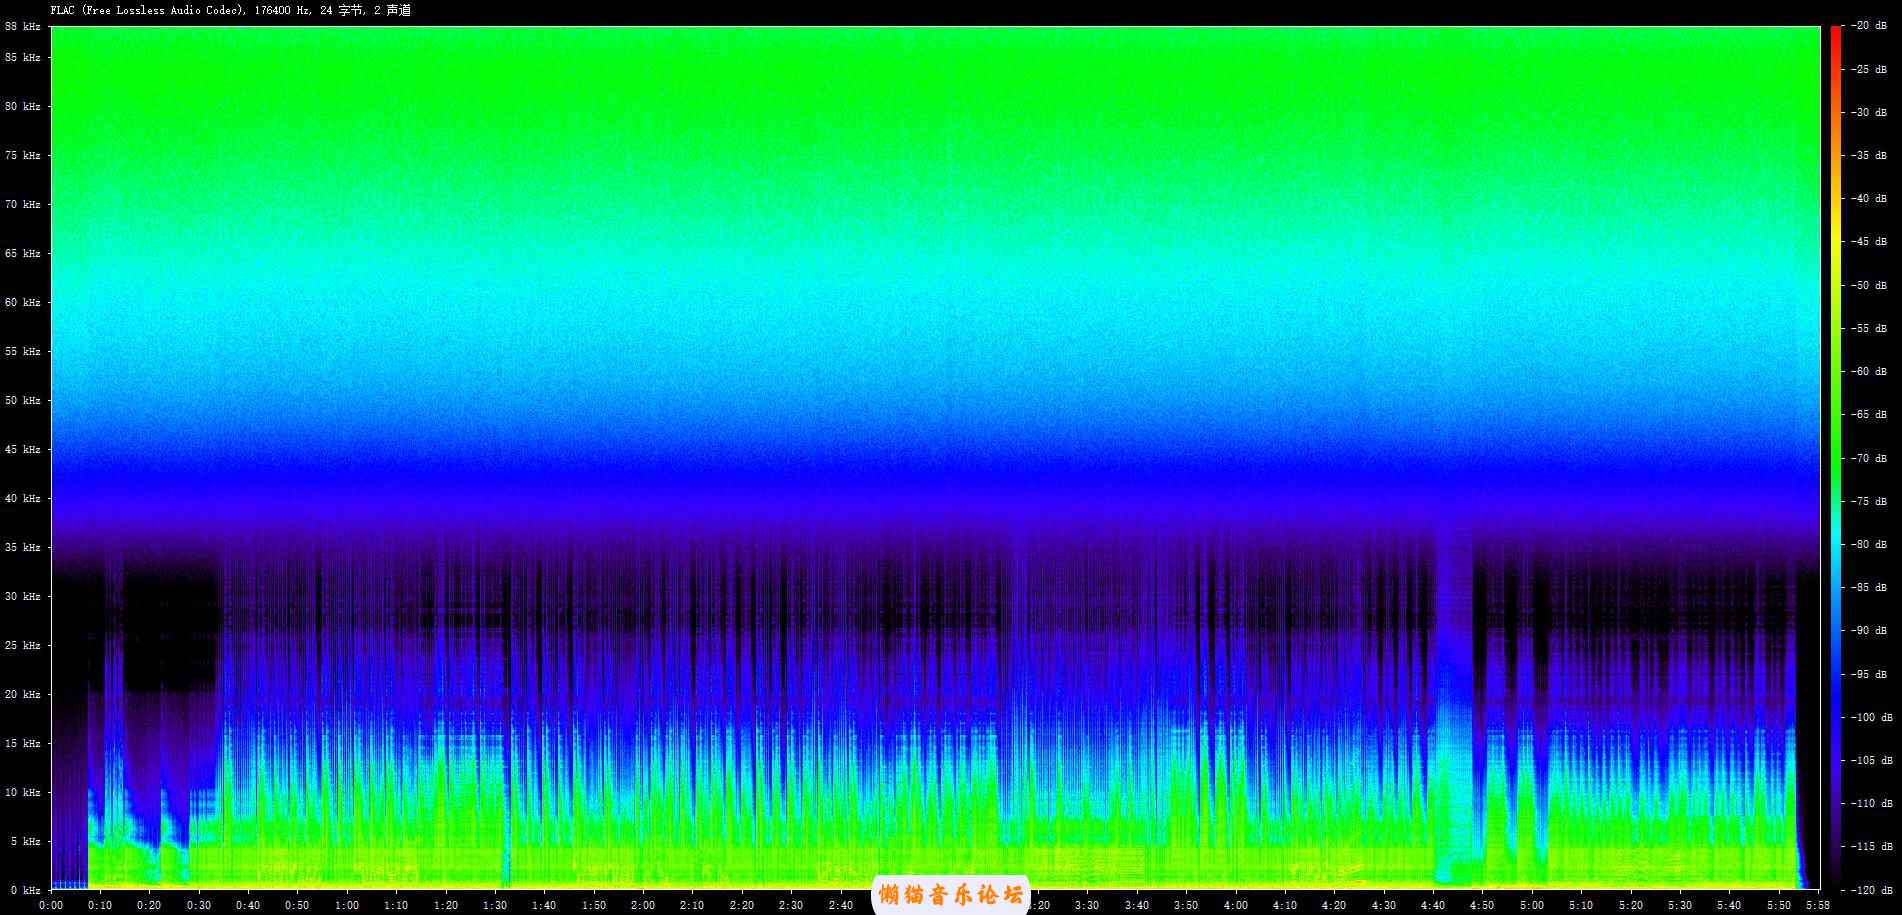Select the 80 kHz axis label
This screenshot has height=915, width=1902.
[23, 106]
